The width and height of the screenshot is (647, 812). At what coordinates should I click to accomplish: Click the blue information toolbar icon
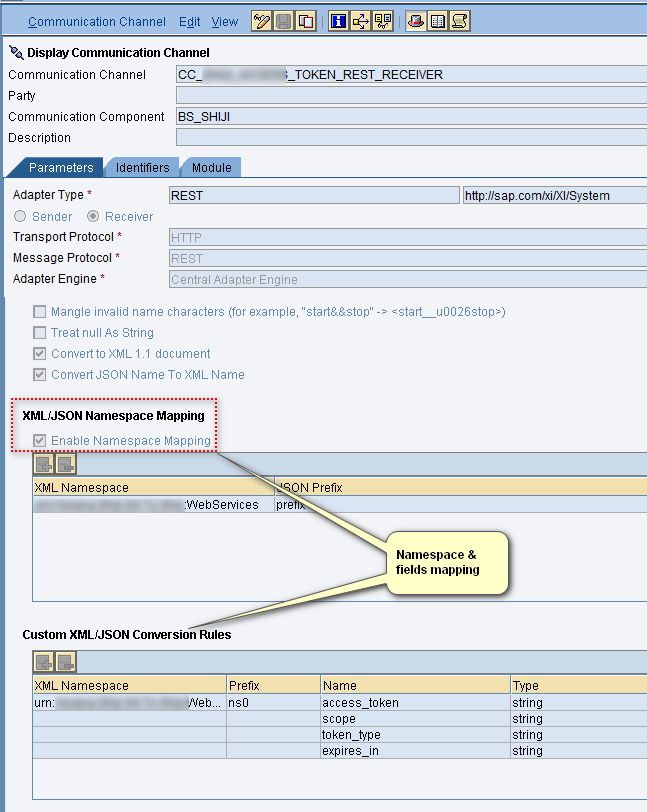(x=338, y=21)
